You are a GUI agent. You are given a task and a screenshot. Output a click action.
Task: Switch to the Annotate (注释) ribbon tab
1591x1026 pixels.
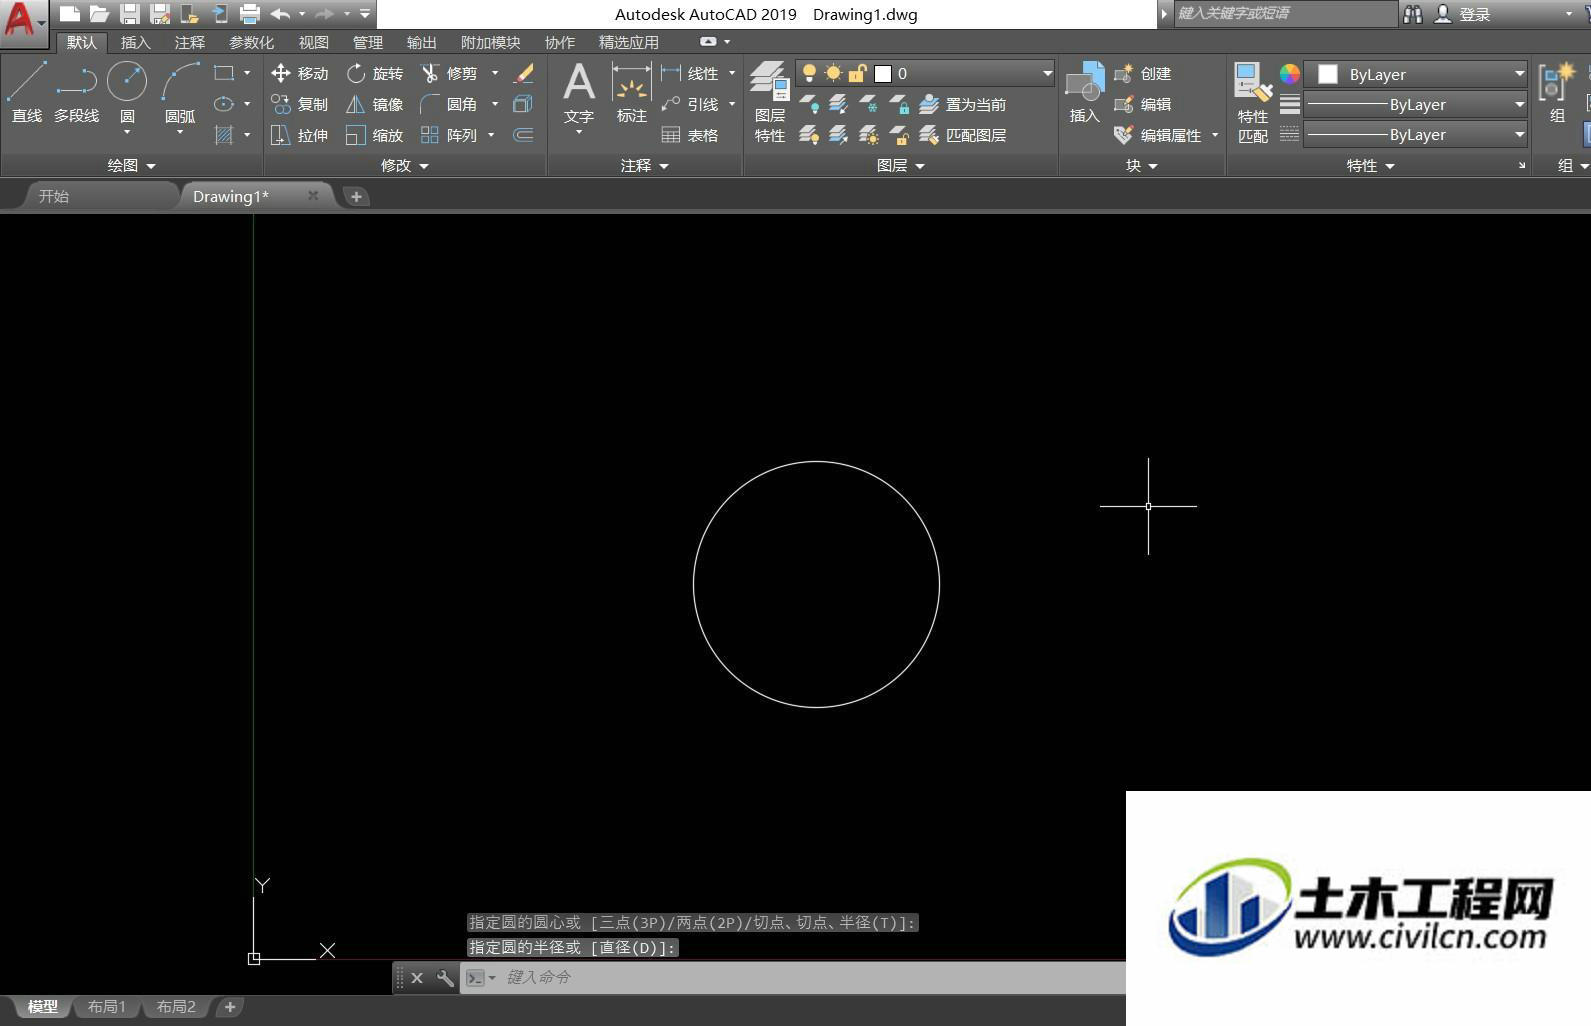point(189,42)
